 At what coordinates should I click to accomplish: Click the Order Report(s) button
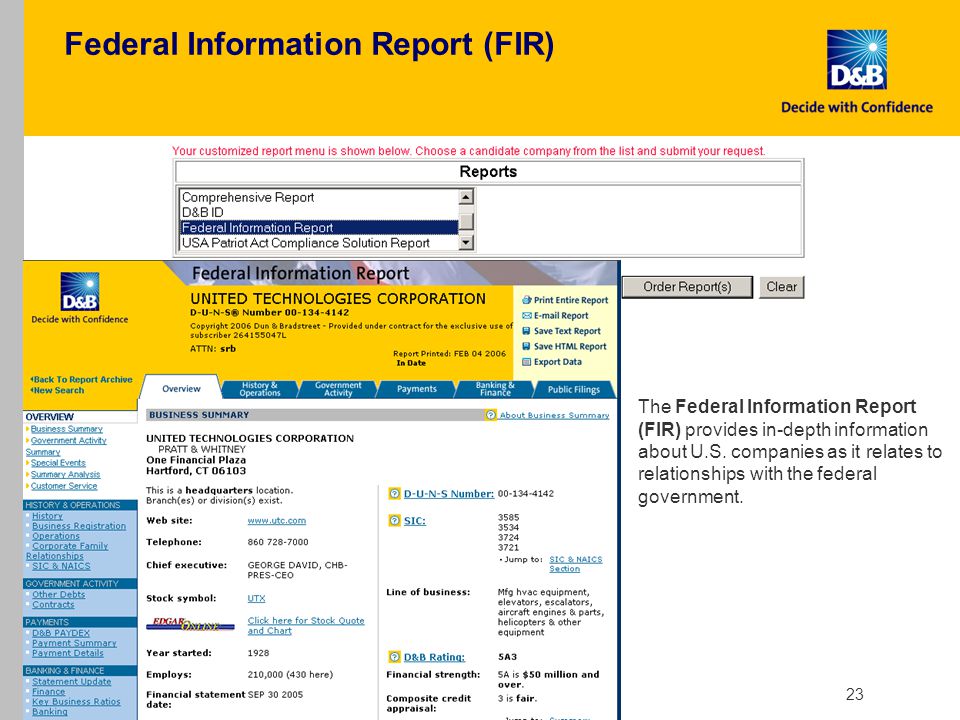688,287
